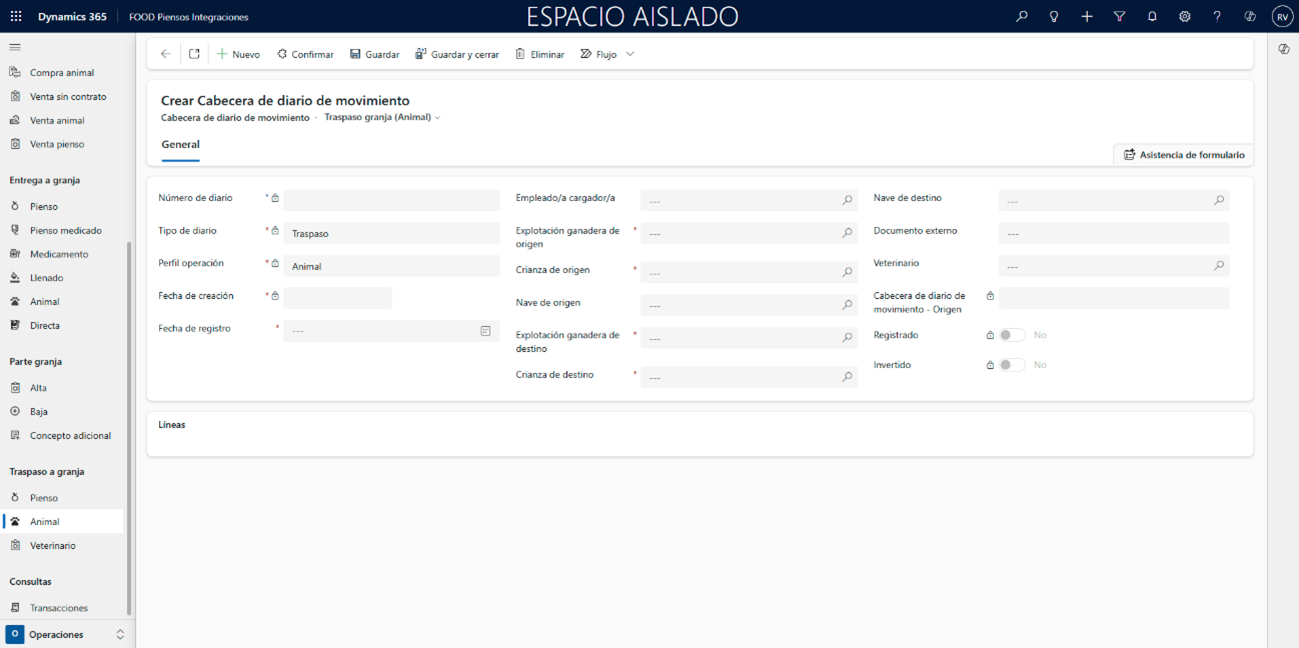
Task: Open the settings gear icon
Action: click(x=1184, y=17)
